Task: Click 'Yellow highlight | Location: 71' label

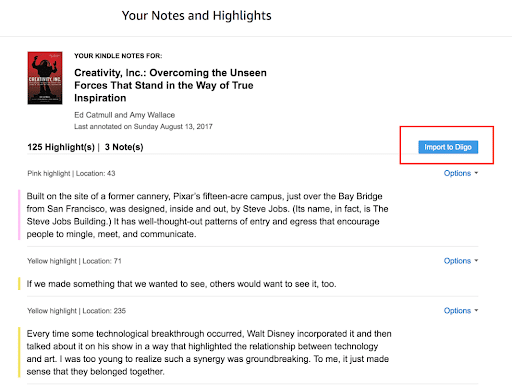Action: pos(74,261)
